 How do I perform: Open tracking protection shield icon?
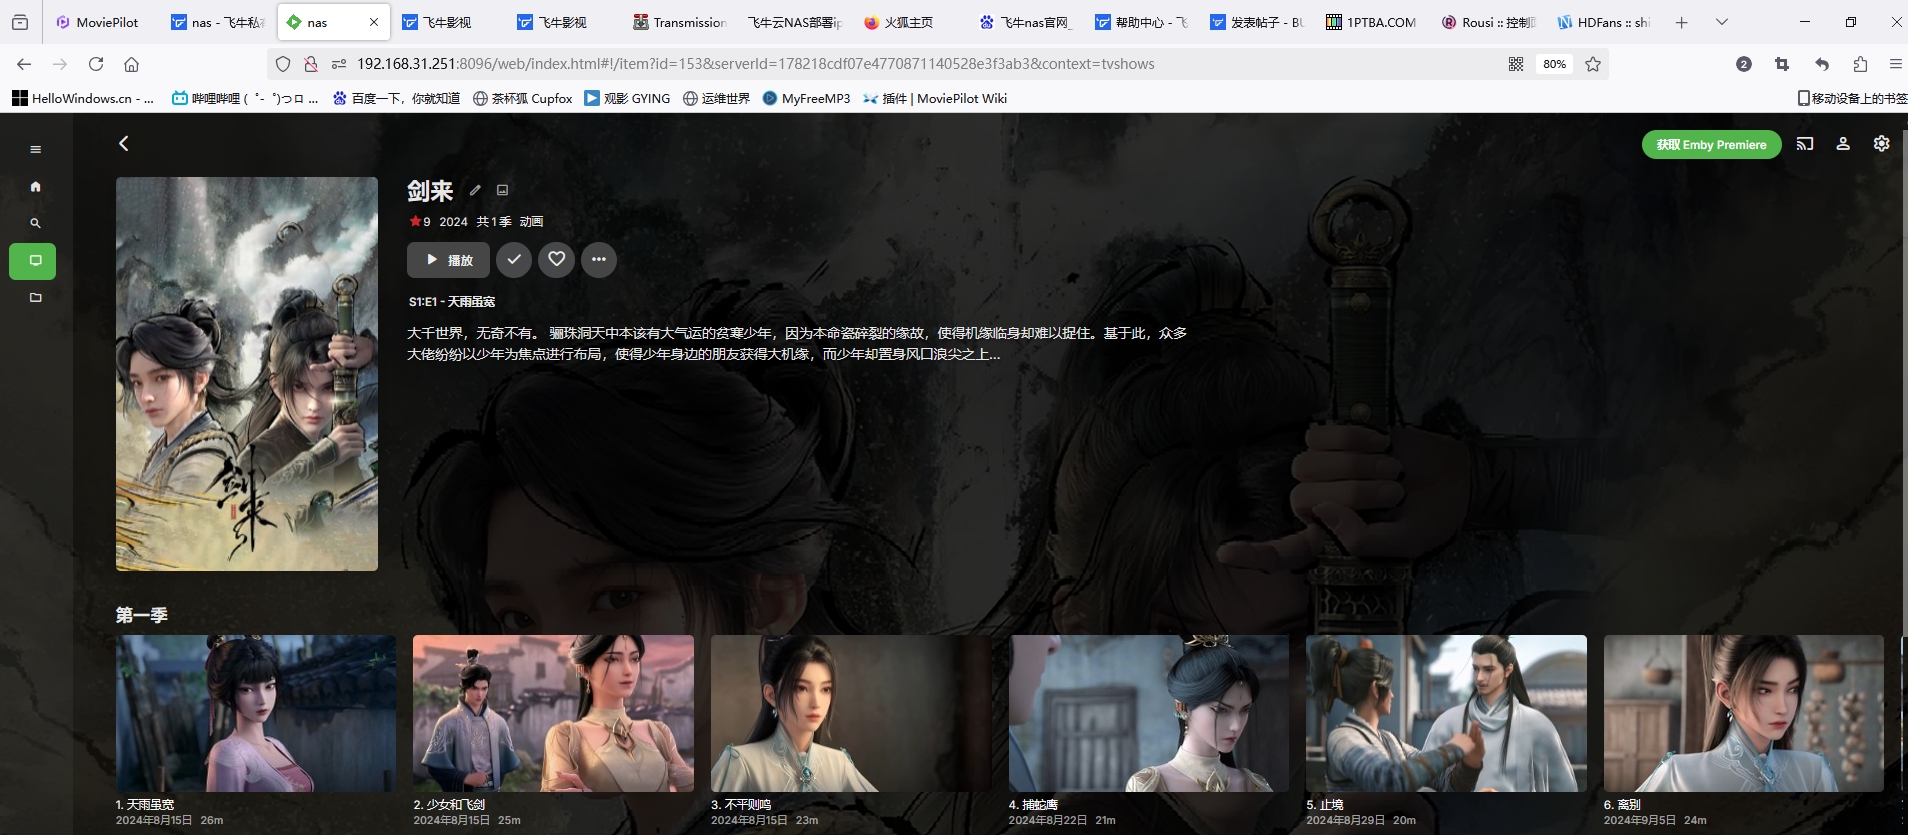(283, 64)
